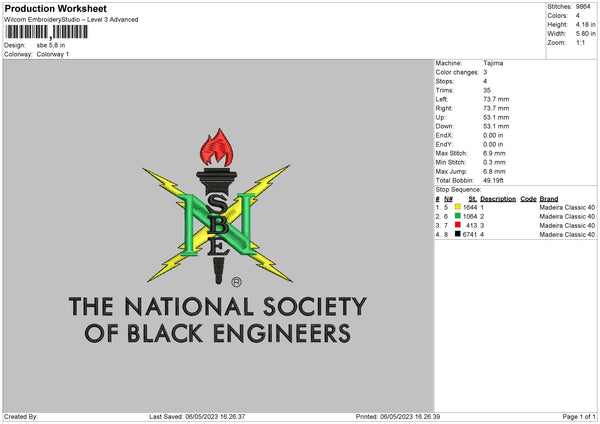
Task: Click the green N letter in the logo
Action: coord(218,224)
